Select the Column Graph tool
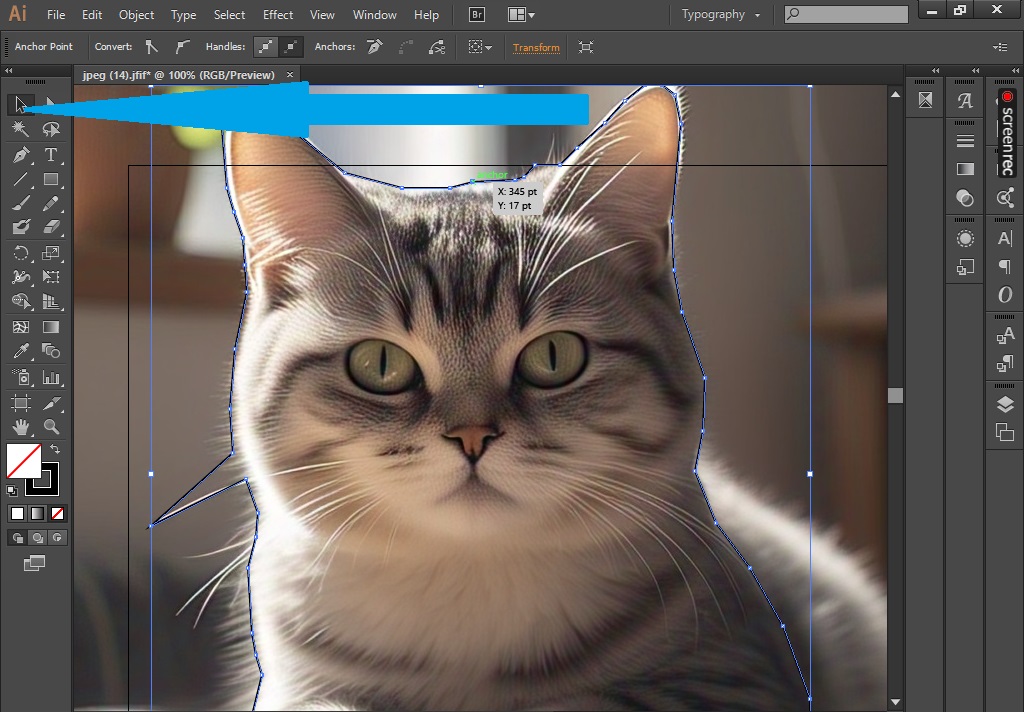Viewport: 1024px width, 712px height. tap(51, 377)
